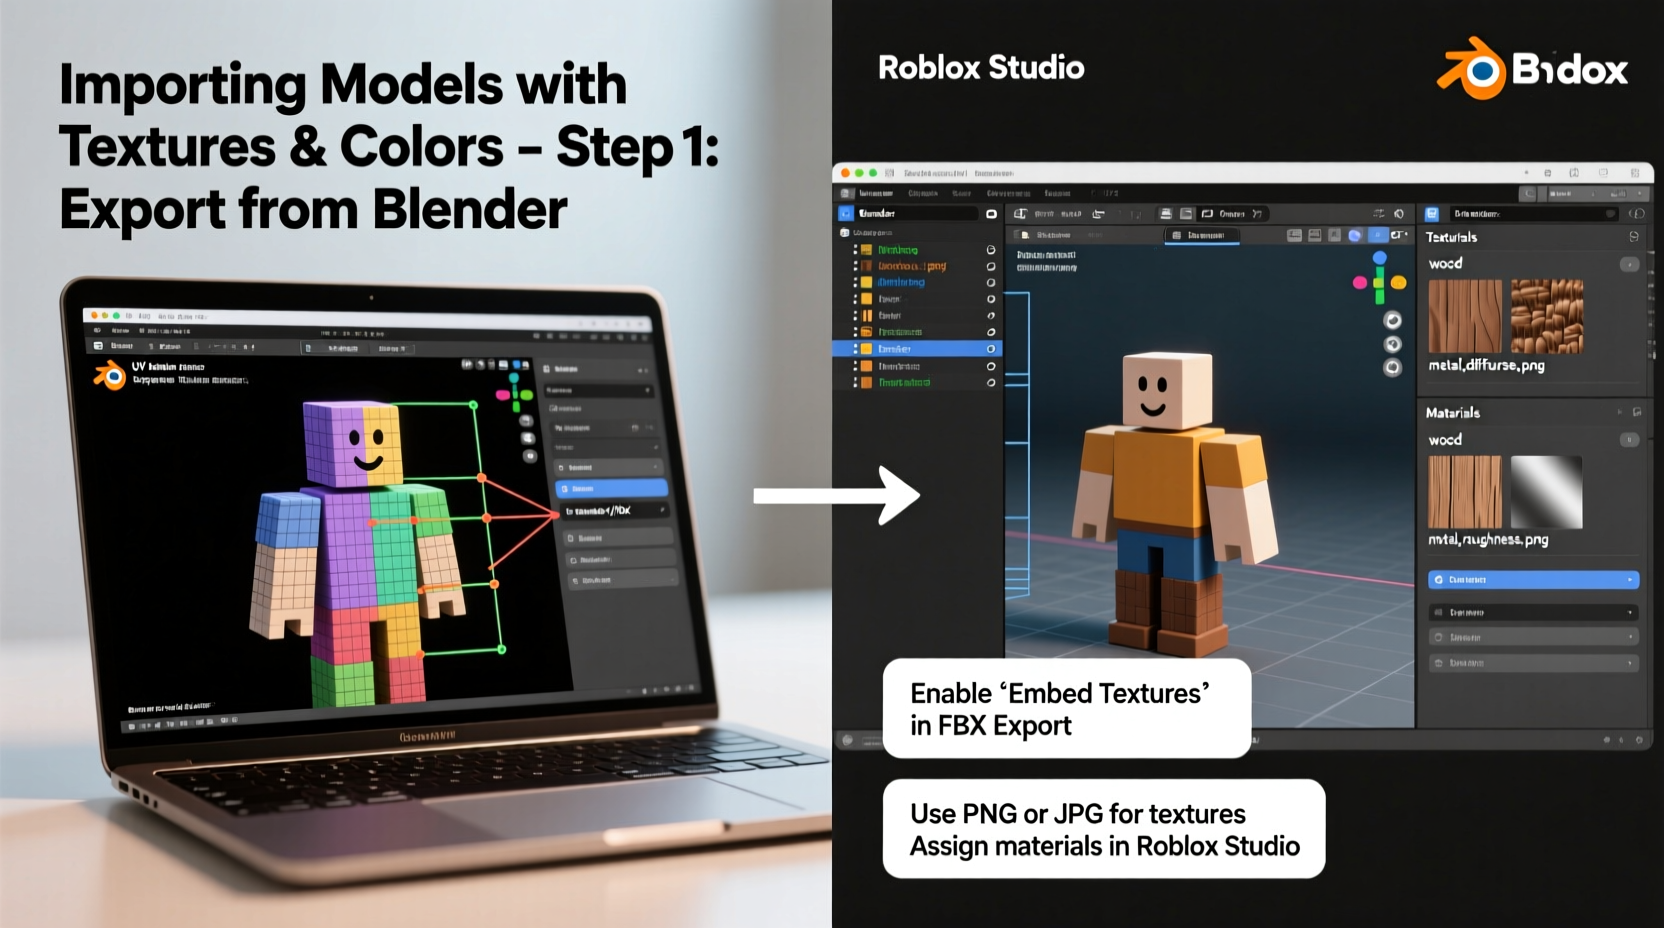Screen dimensions: 1664x928
Task: Select the wood texture thumbnail under Textures
Action: (1463, 318)
